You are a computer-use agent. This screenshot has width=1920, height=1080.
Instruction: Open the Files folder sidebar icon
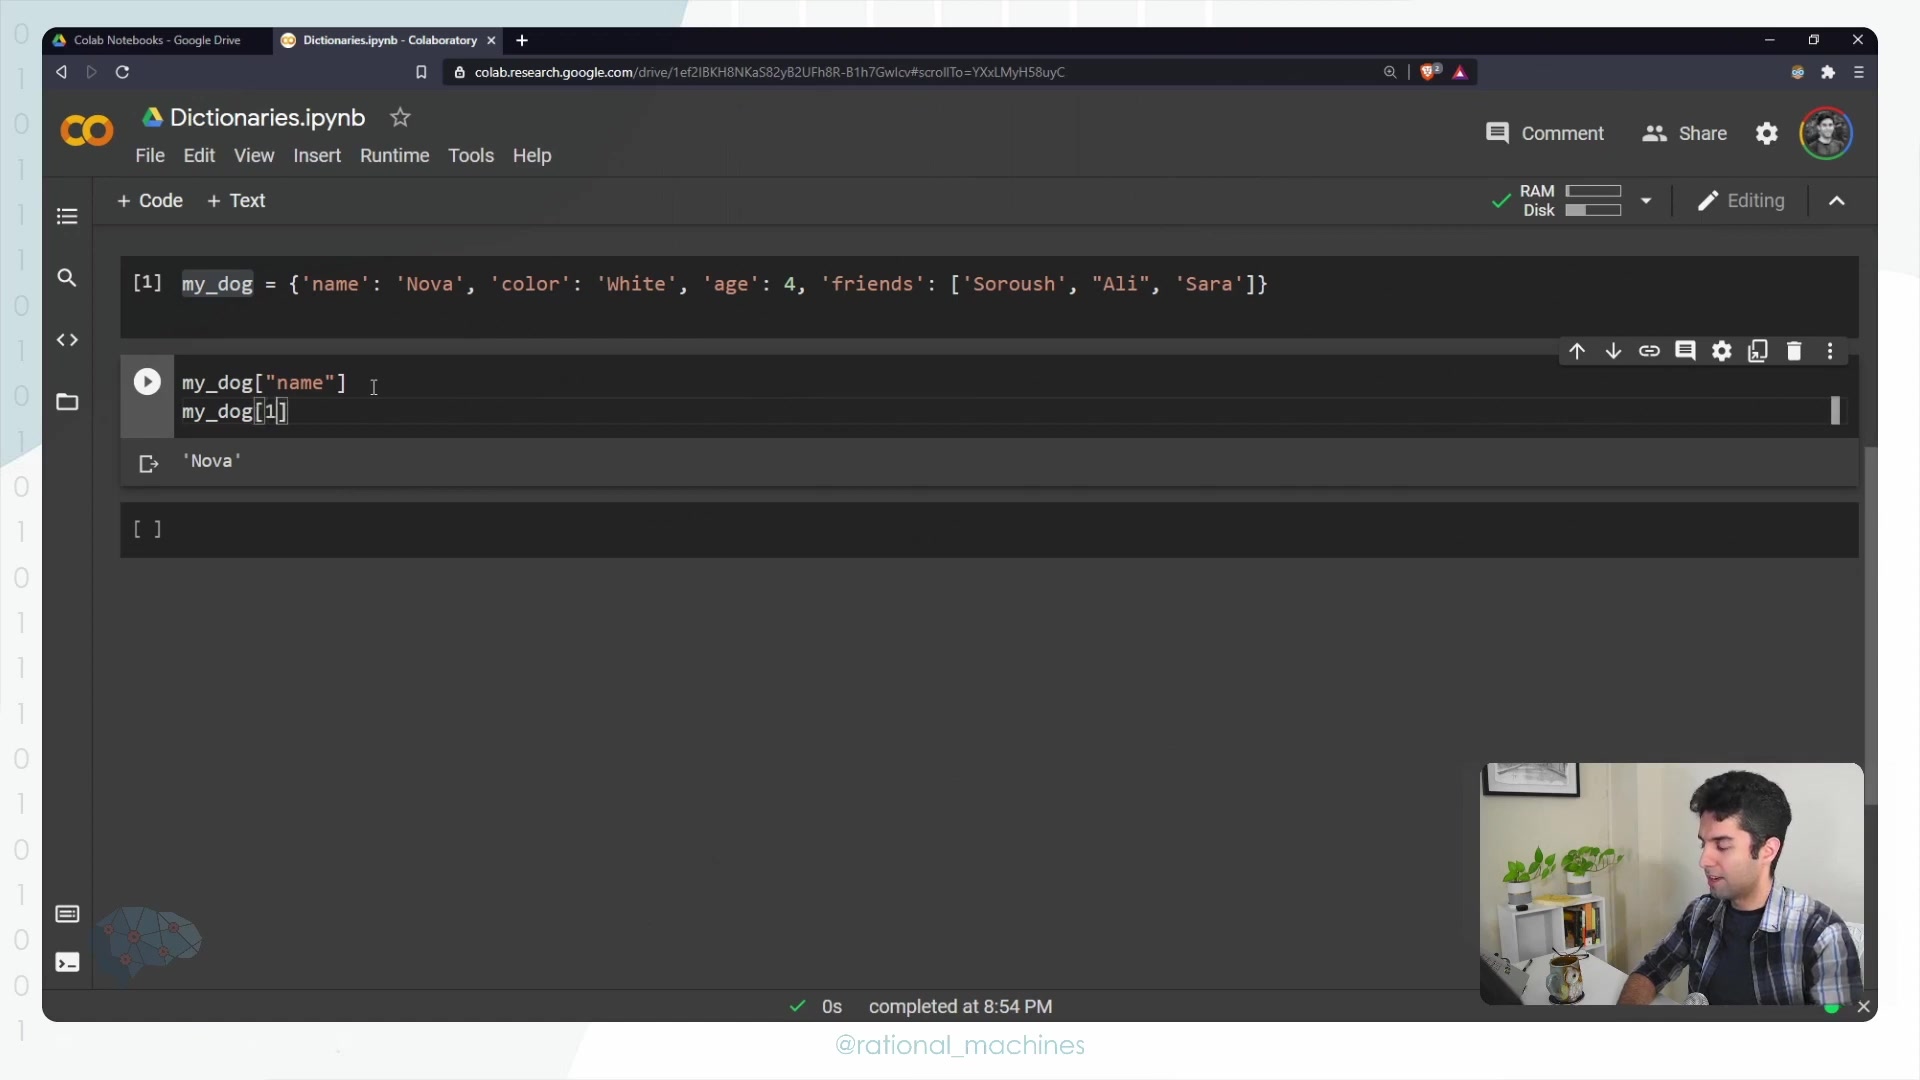click(x=67, y=402)
